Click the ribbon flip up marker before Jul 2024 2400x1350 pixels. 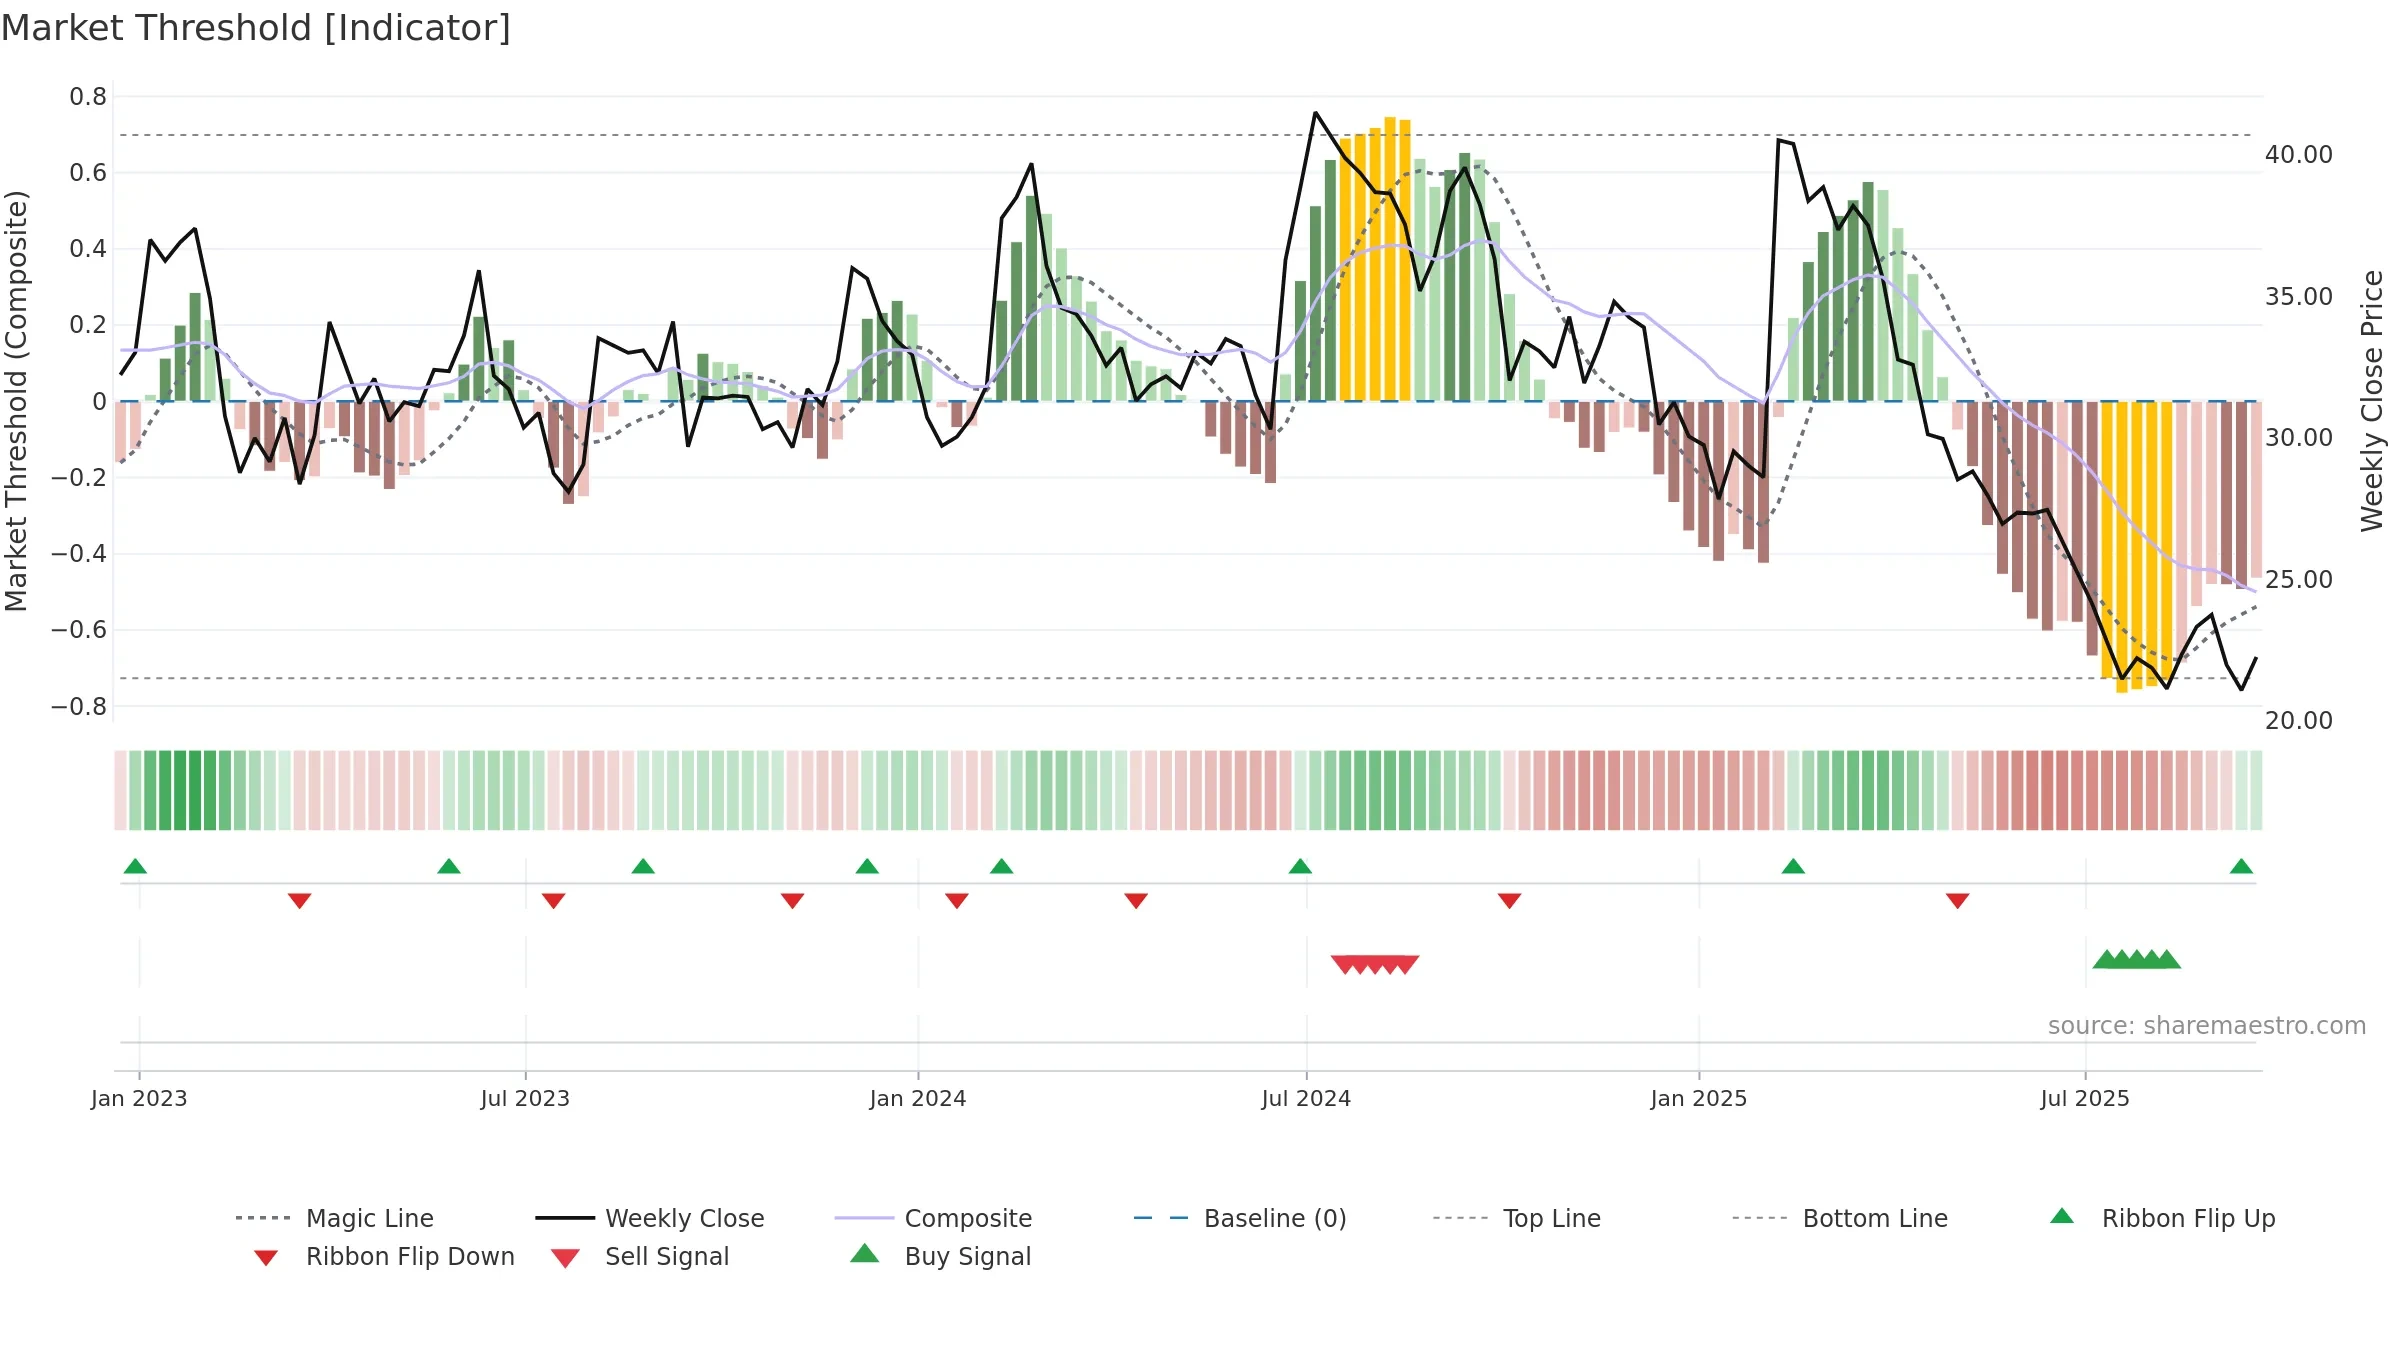1300,866
